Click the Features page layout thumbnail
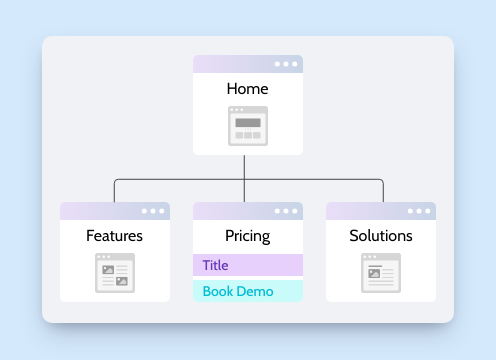496x360 pixels. 115,273
